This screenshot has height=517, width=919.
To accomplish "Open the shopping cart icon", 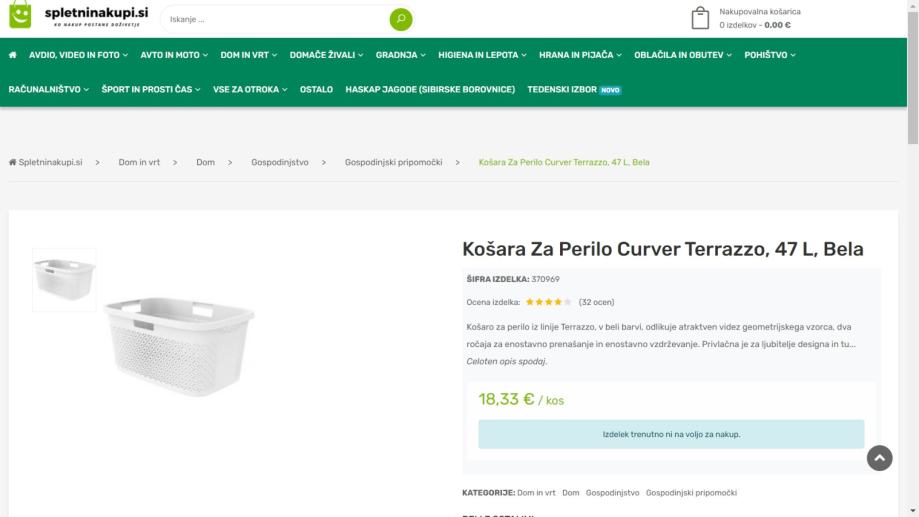I will 700,18.
